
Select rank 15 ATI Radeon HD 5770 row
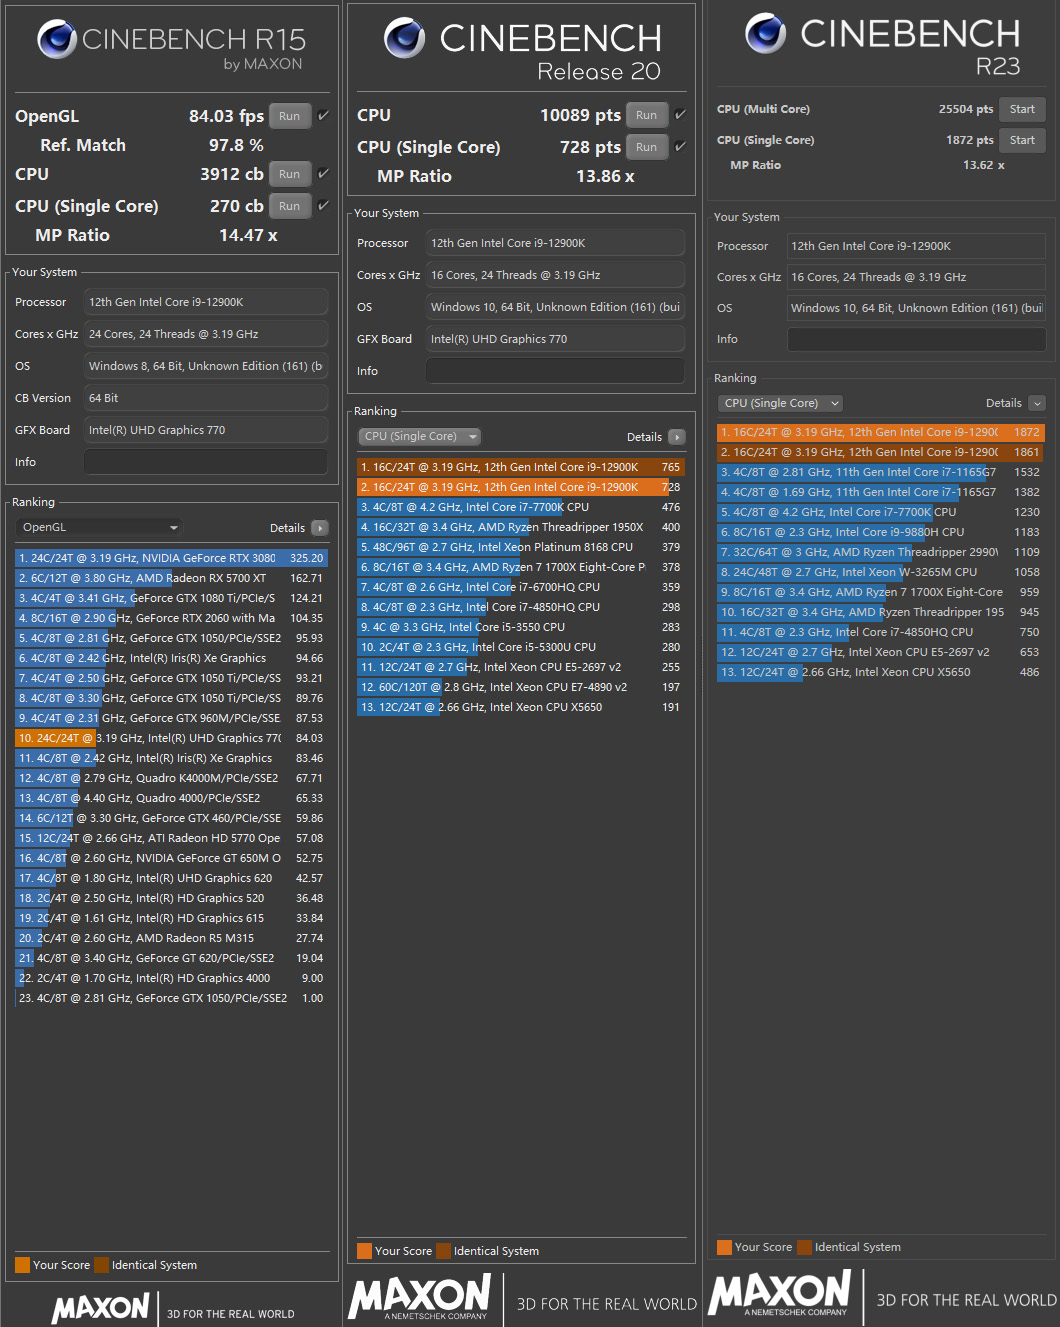[171, 838]
